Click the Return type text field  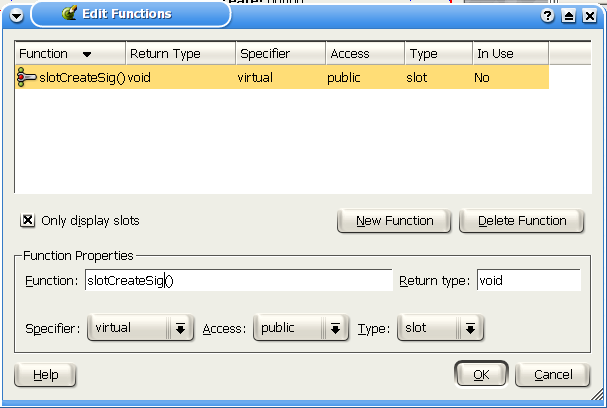(527, 281)
